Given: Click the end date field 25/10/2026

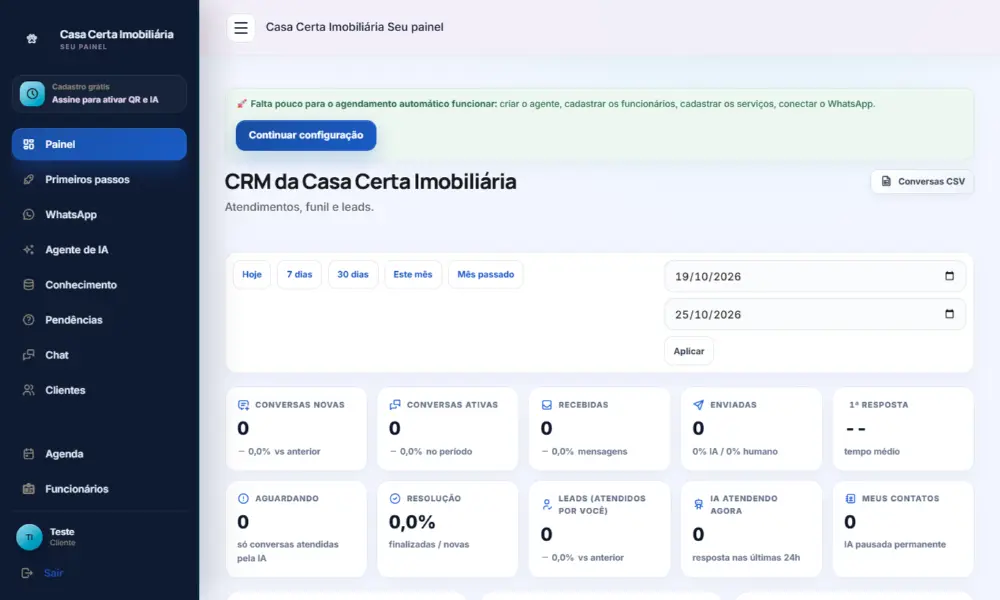Looking at the screenshot, I should (815, 314).
